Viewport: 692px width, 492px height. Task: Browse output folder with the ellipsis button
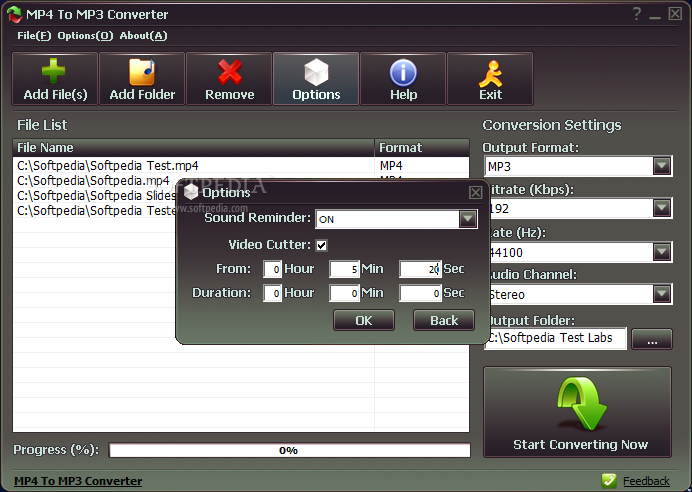click(x=652, y=340)
